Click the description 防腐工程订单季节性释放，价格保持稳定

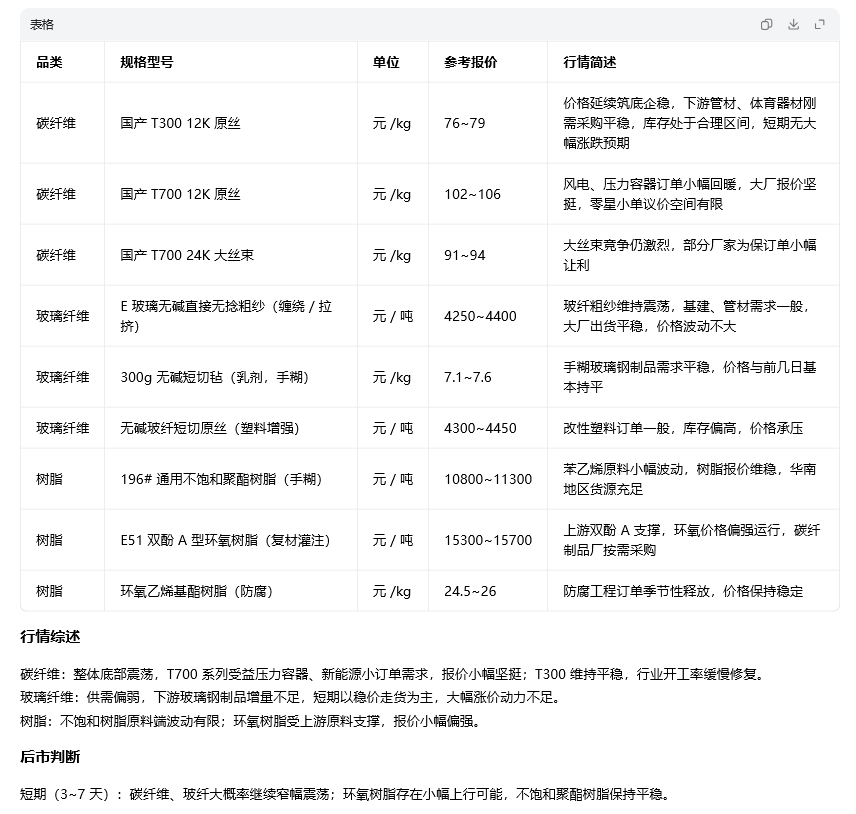683,591
